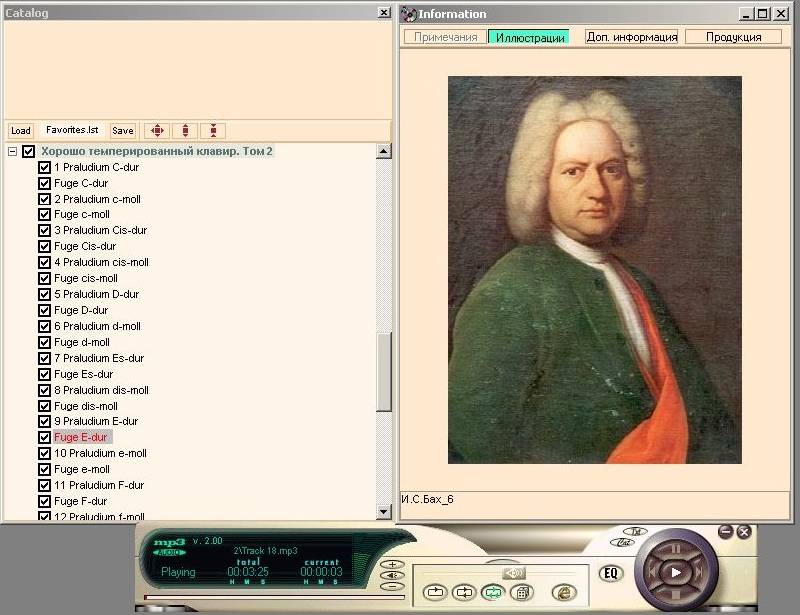Click the Catalog list scroll down arrow
This screenshot has height=615, width=800.
(x=384, y=511)
